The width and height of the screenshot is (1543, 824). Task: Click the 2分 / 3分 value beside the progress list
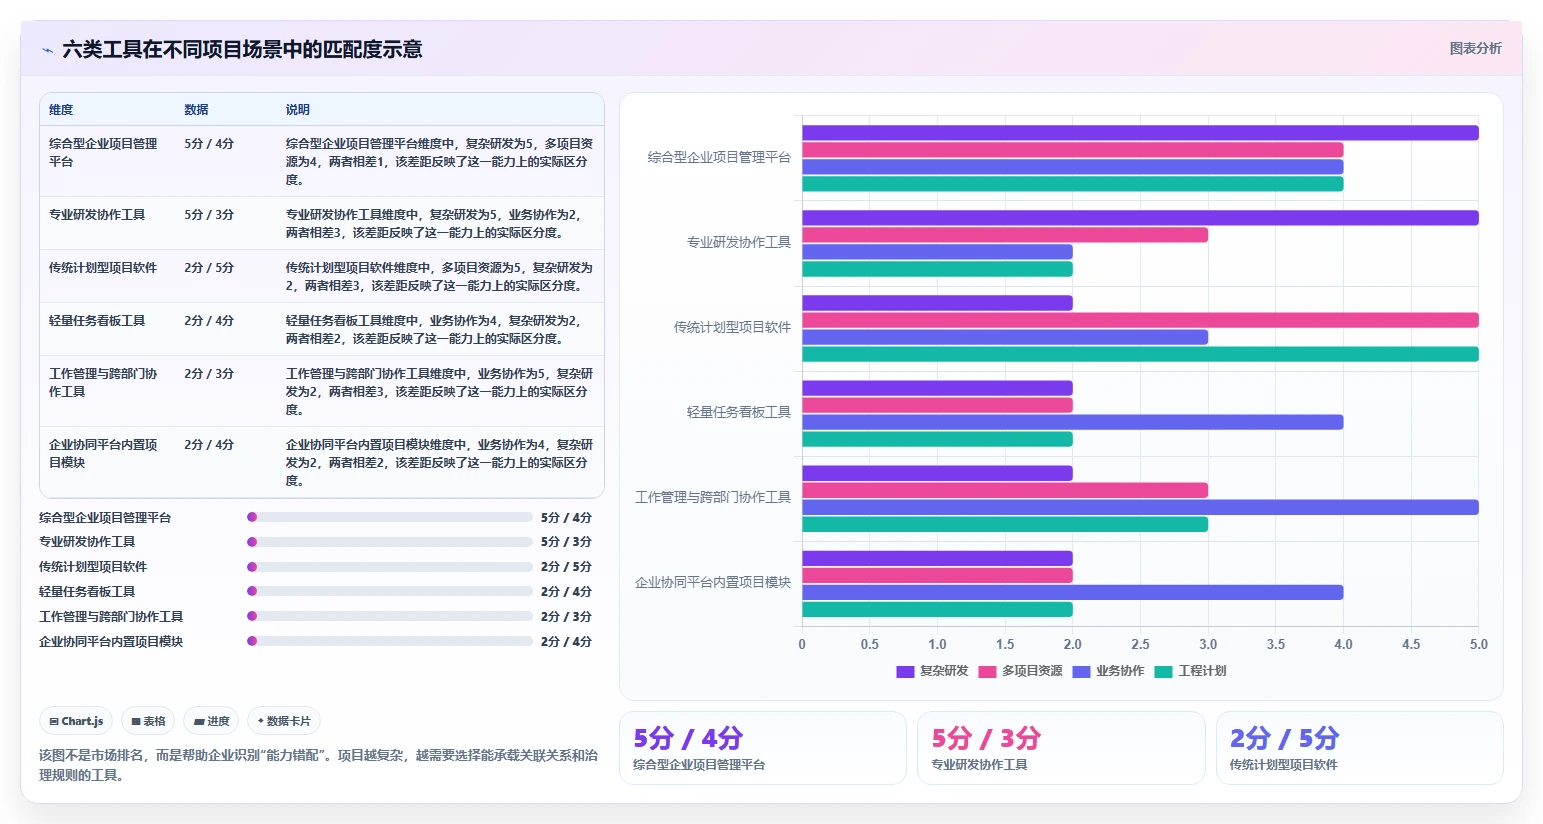(566, 617)
